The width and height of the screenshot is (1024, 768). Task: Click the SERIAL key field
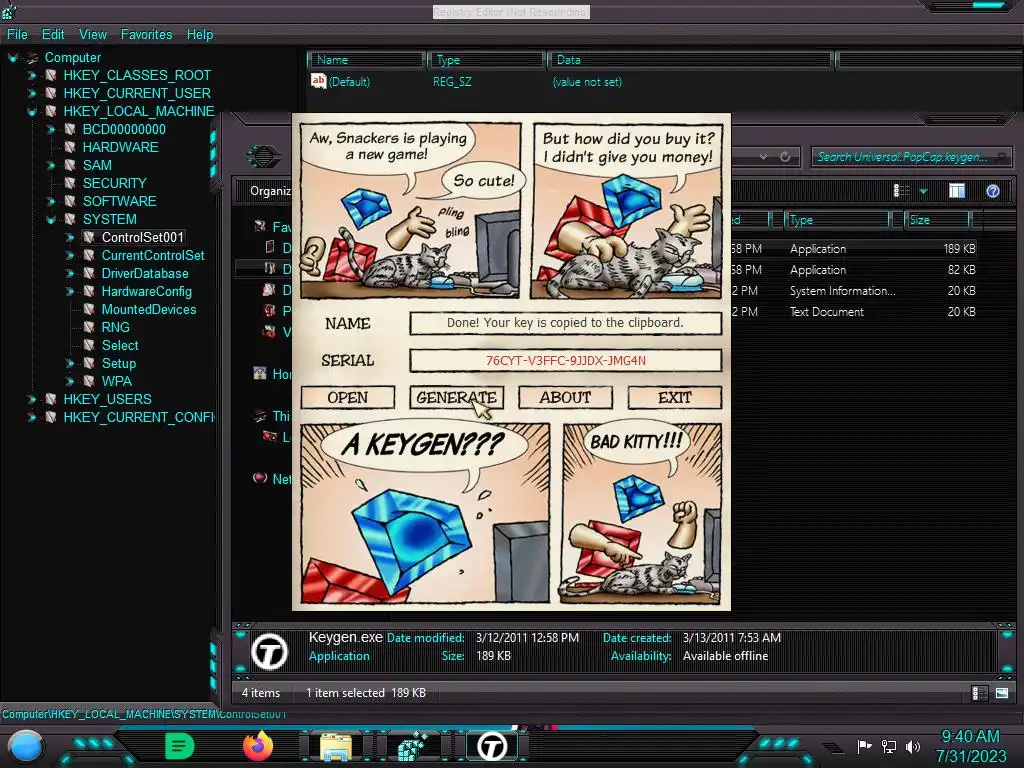(566, 360)
